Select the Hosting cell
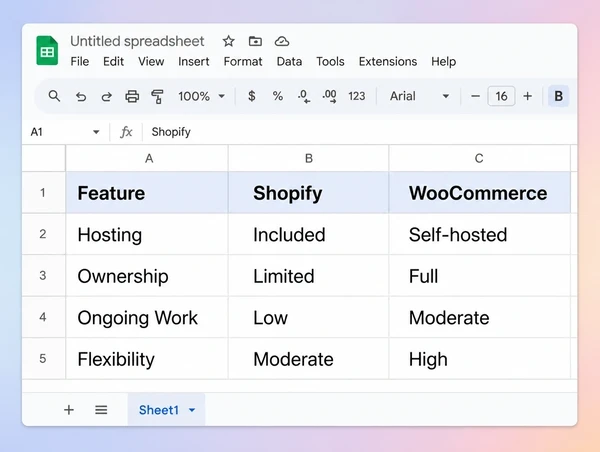The image size is (600, 452). 147,234
